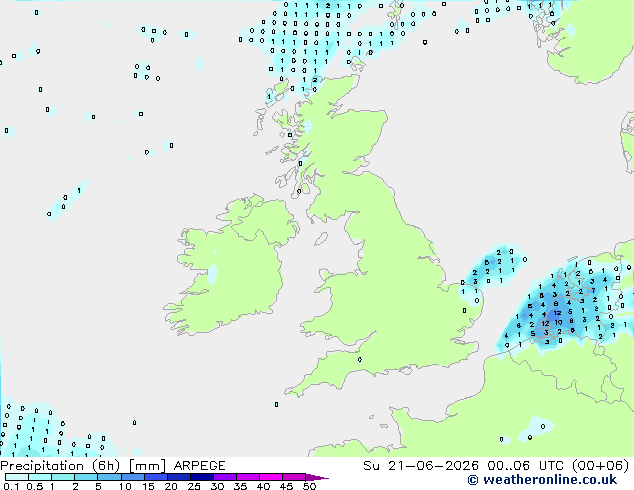Image resolution: width=634 pixels, height=490 pixels.
Task: Click the legend label '0.5'
Action: (x=34, y=486)
